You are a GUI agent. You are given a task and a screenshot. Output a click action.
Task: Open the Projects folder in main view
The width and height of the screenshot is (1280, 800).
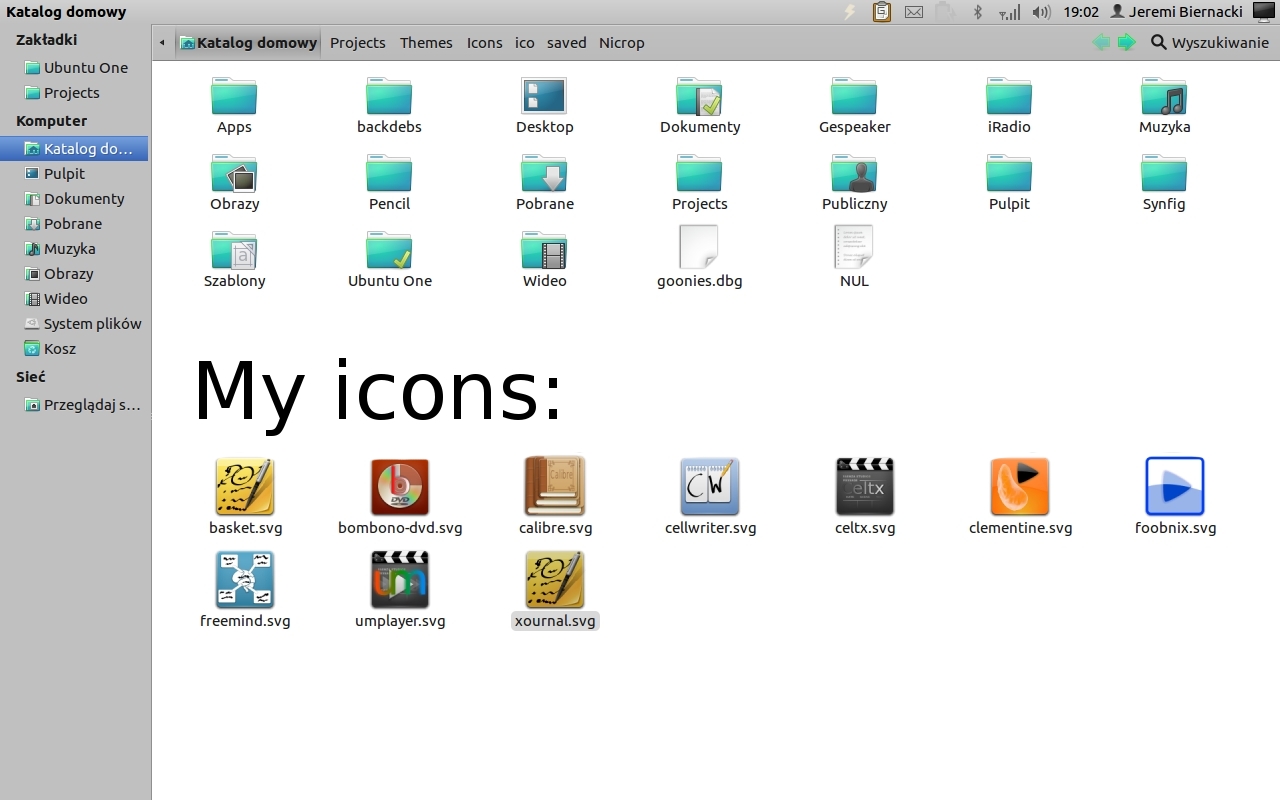point(699,174)
